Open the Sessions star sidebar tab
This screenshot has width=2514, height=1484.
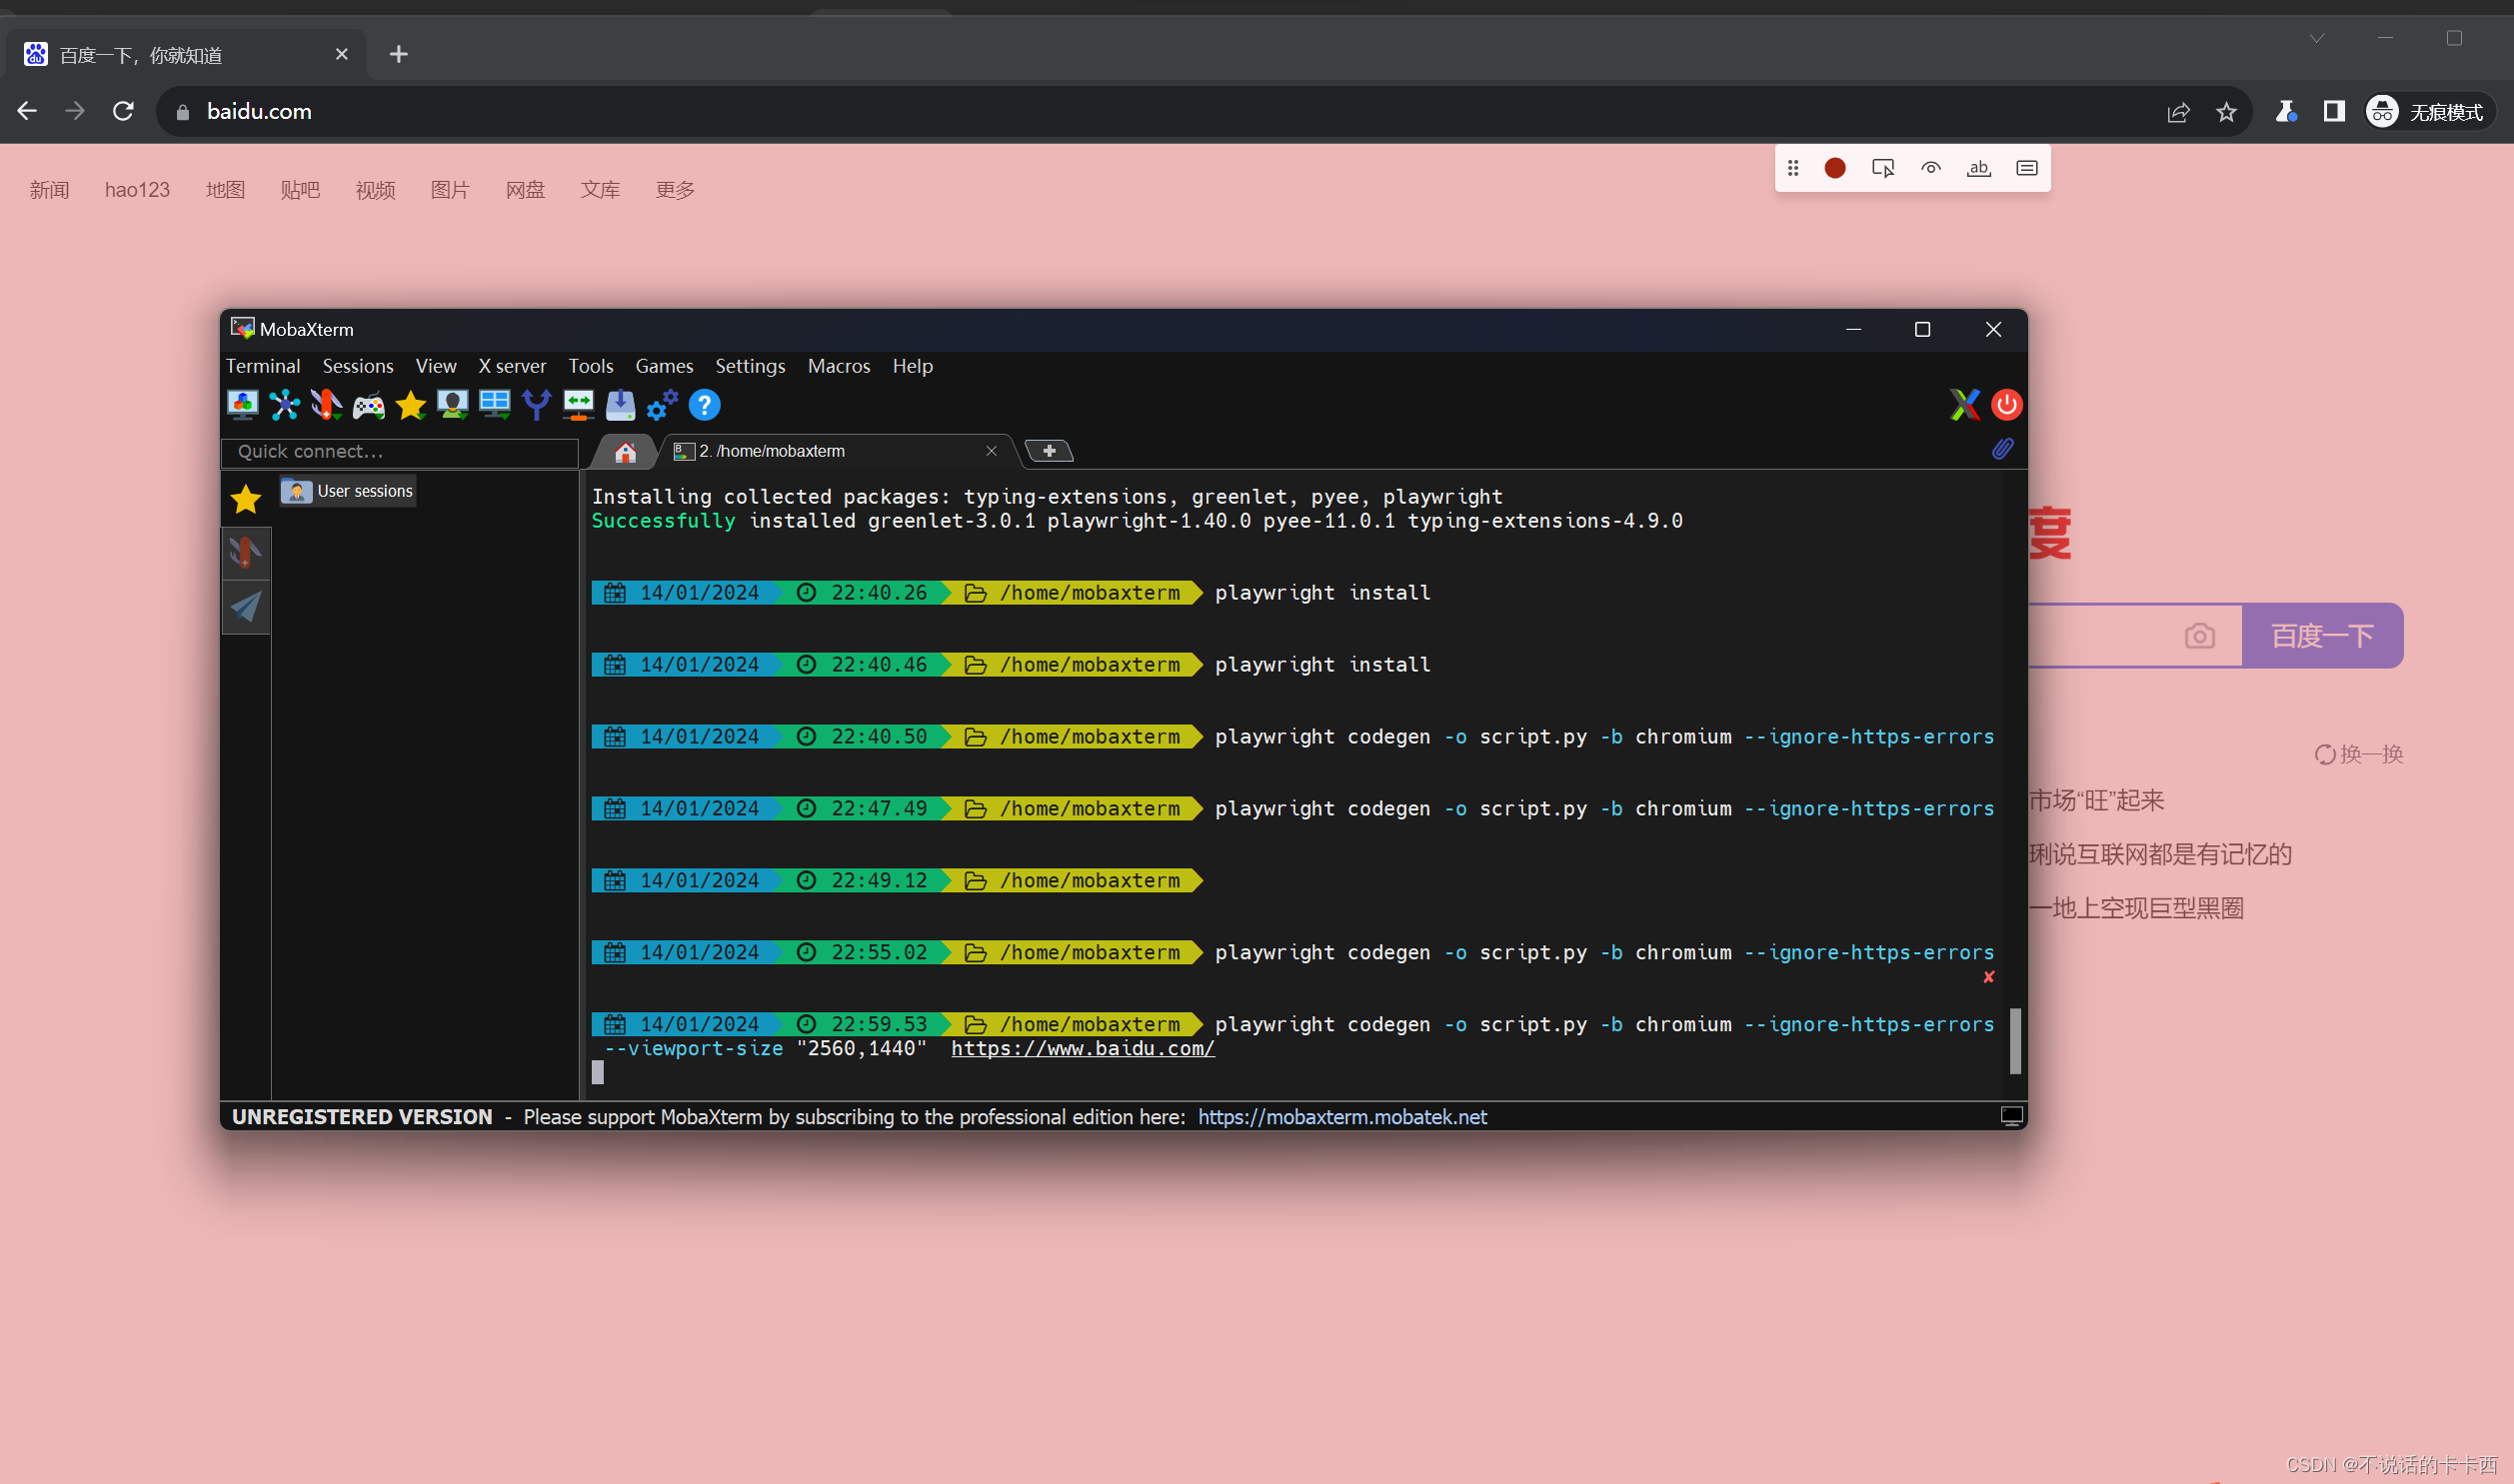[x=246, y=499]
